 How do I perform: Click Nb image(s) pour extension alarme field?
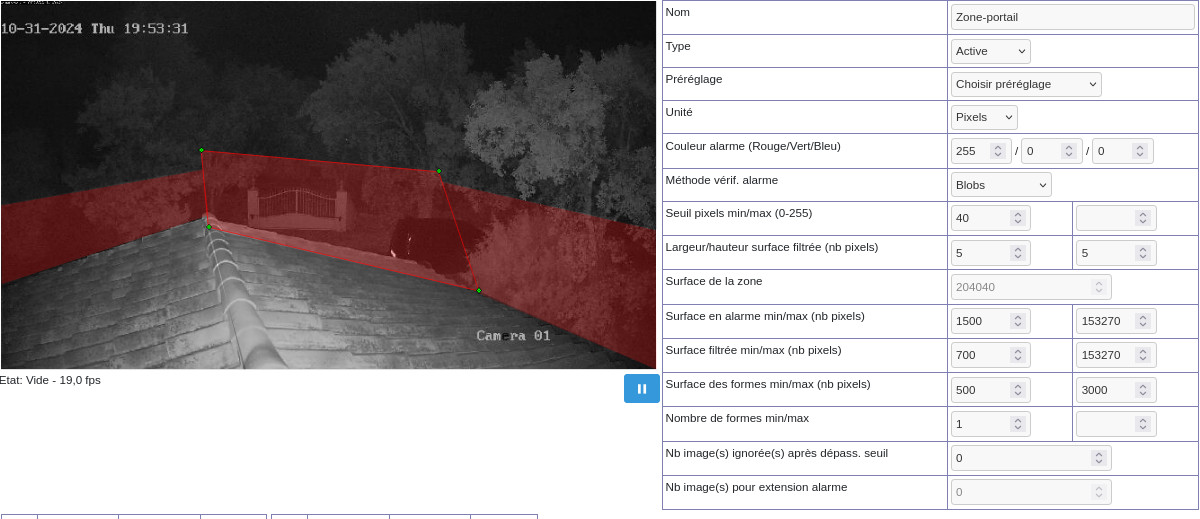click(x=1031, y=492)
